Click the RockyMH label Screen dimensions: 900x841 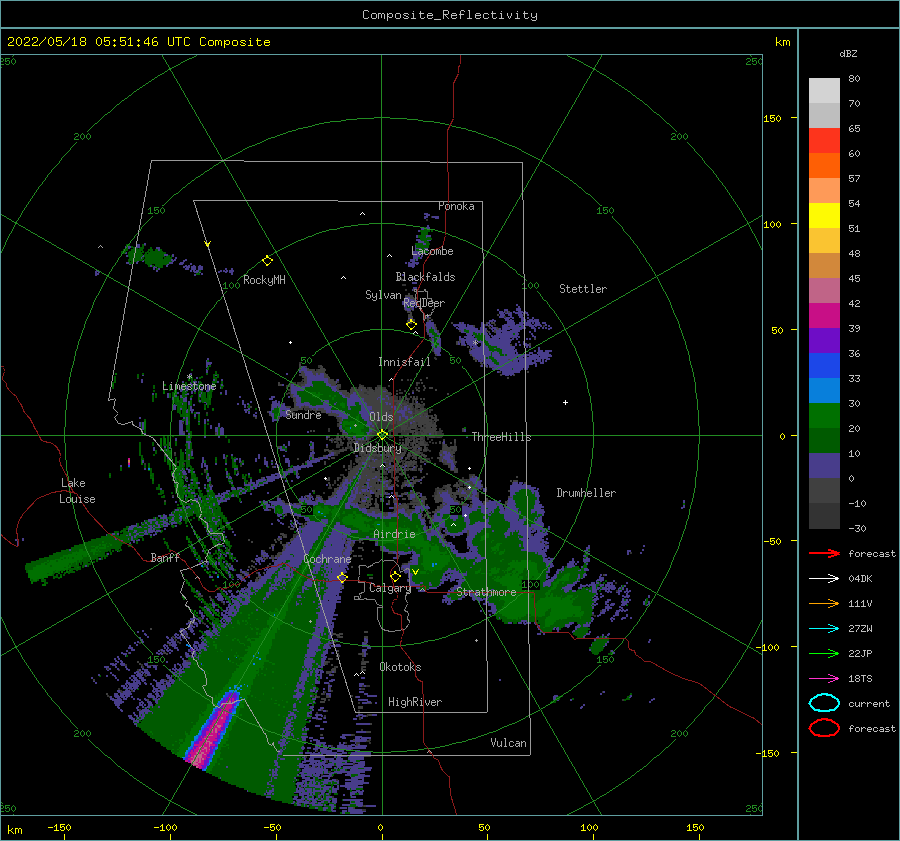click(264, 280)
